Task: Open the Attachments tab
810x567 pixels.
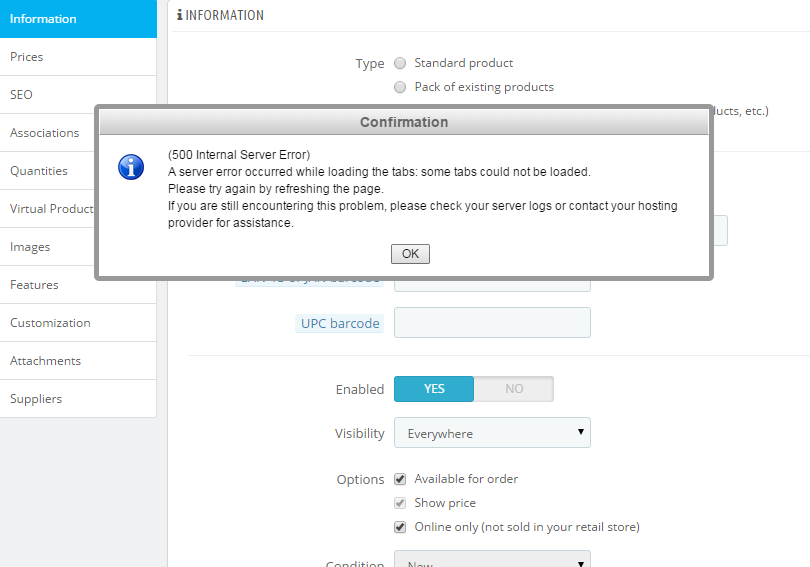Action: point(78,360)
